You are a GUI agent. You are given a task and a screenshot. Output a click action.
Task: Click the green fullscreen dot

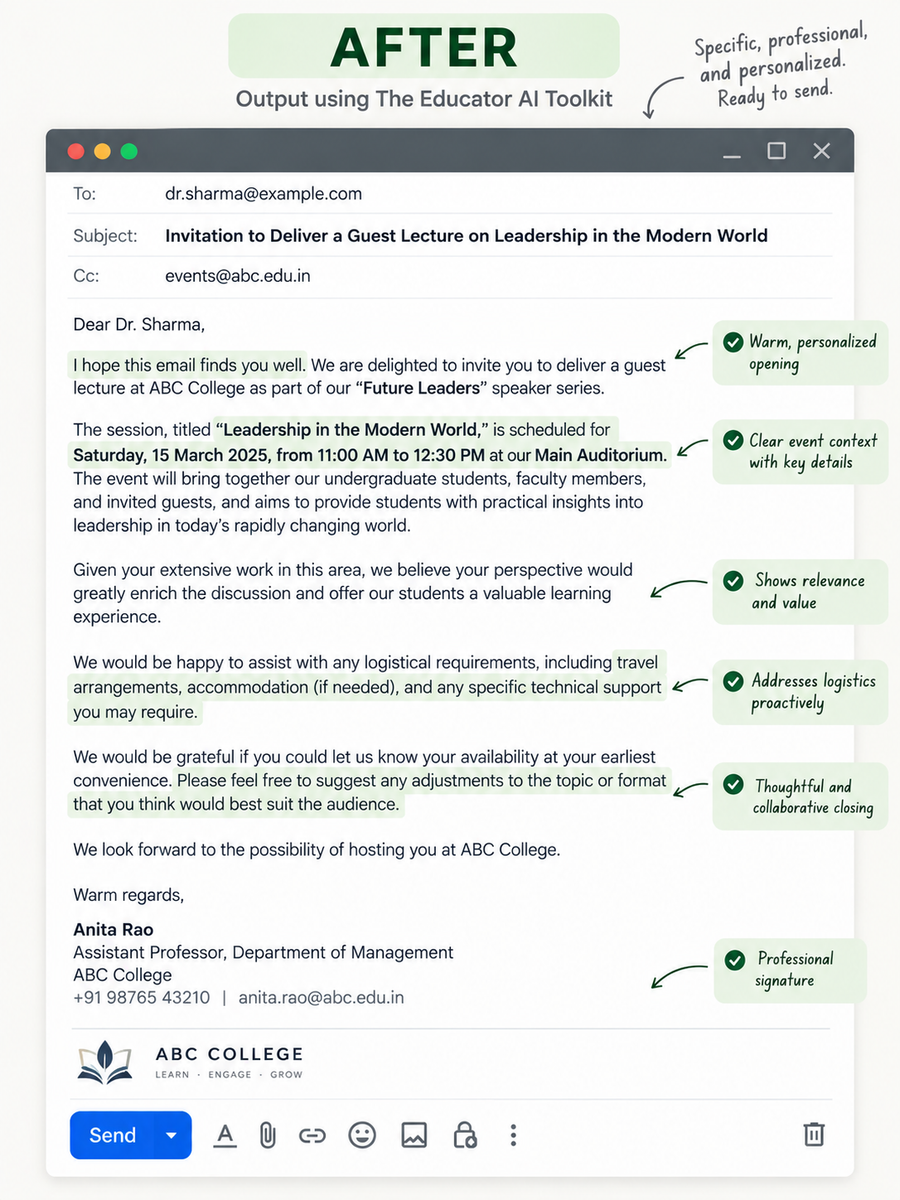click(x=129, y=152)
